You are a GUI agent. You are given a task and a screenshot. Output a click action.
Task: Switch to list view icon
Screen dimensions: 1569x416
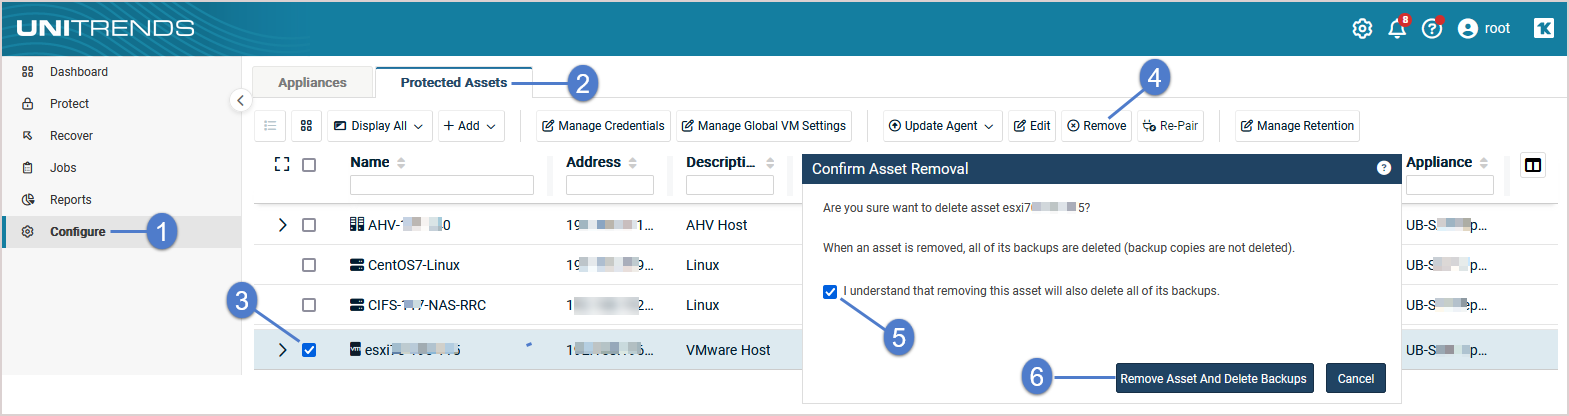[270, 126]
